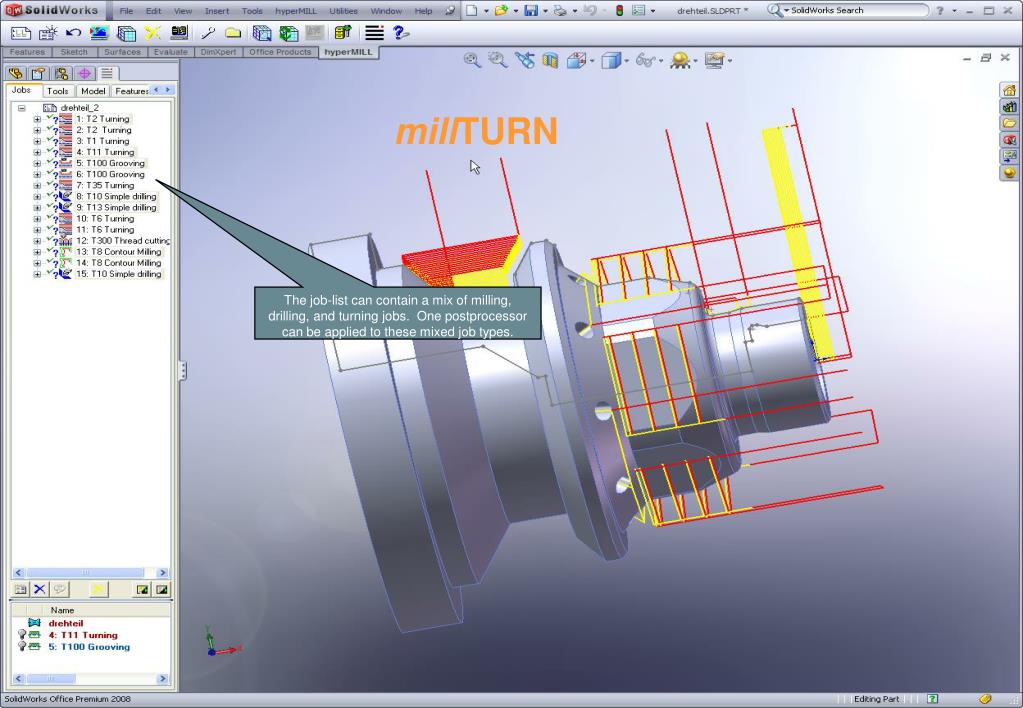
Task: Toggle green checkmark on 8: T10 Simple drilling
Action: click(x=49, y=195)
